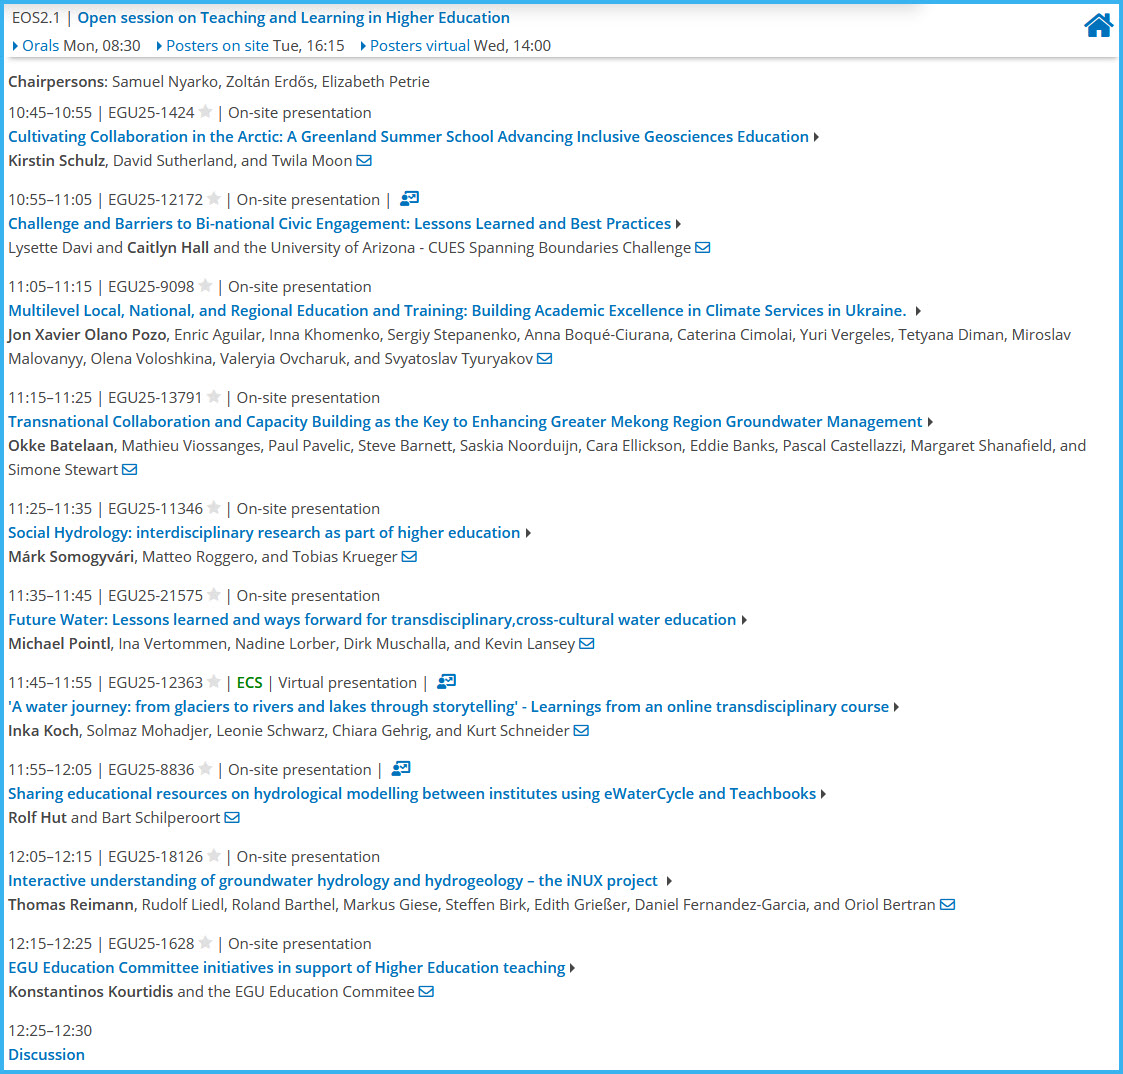
Task: Open presentation materials icon for EGU25-8836
Action: tap(401, 769)
